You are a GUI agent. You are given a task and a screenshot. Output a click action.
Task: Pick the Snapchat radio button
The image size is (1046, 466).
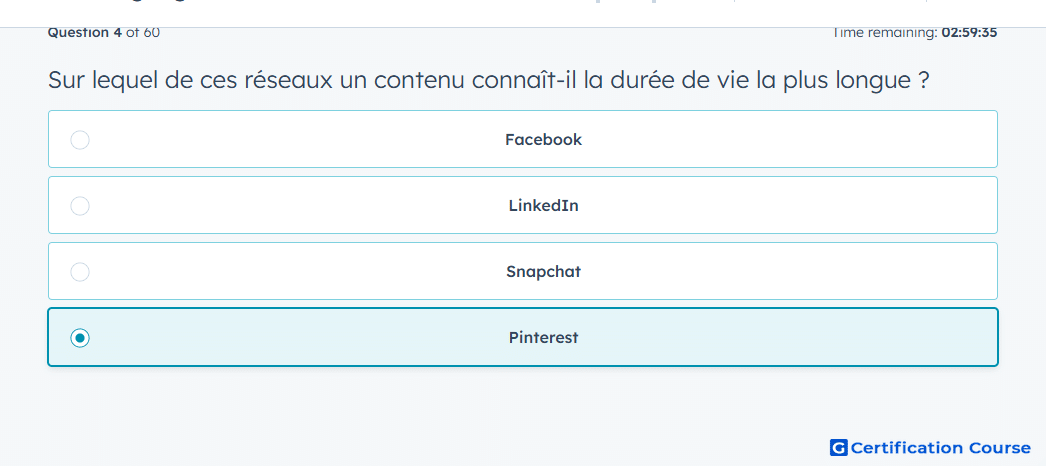point(80,272)
